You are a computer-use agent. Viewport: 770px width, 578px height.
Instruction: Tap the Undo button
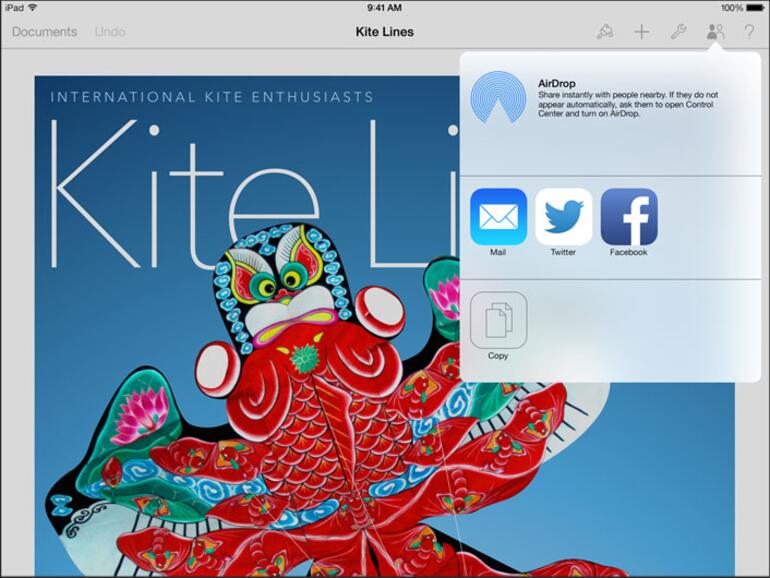[x=110, y=32]
